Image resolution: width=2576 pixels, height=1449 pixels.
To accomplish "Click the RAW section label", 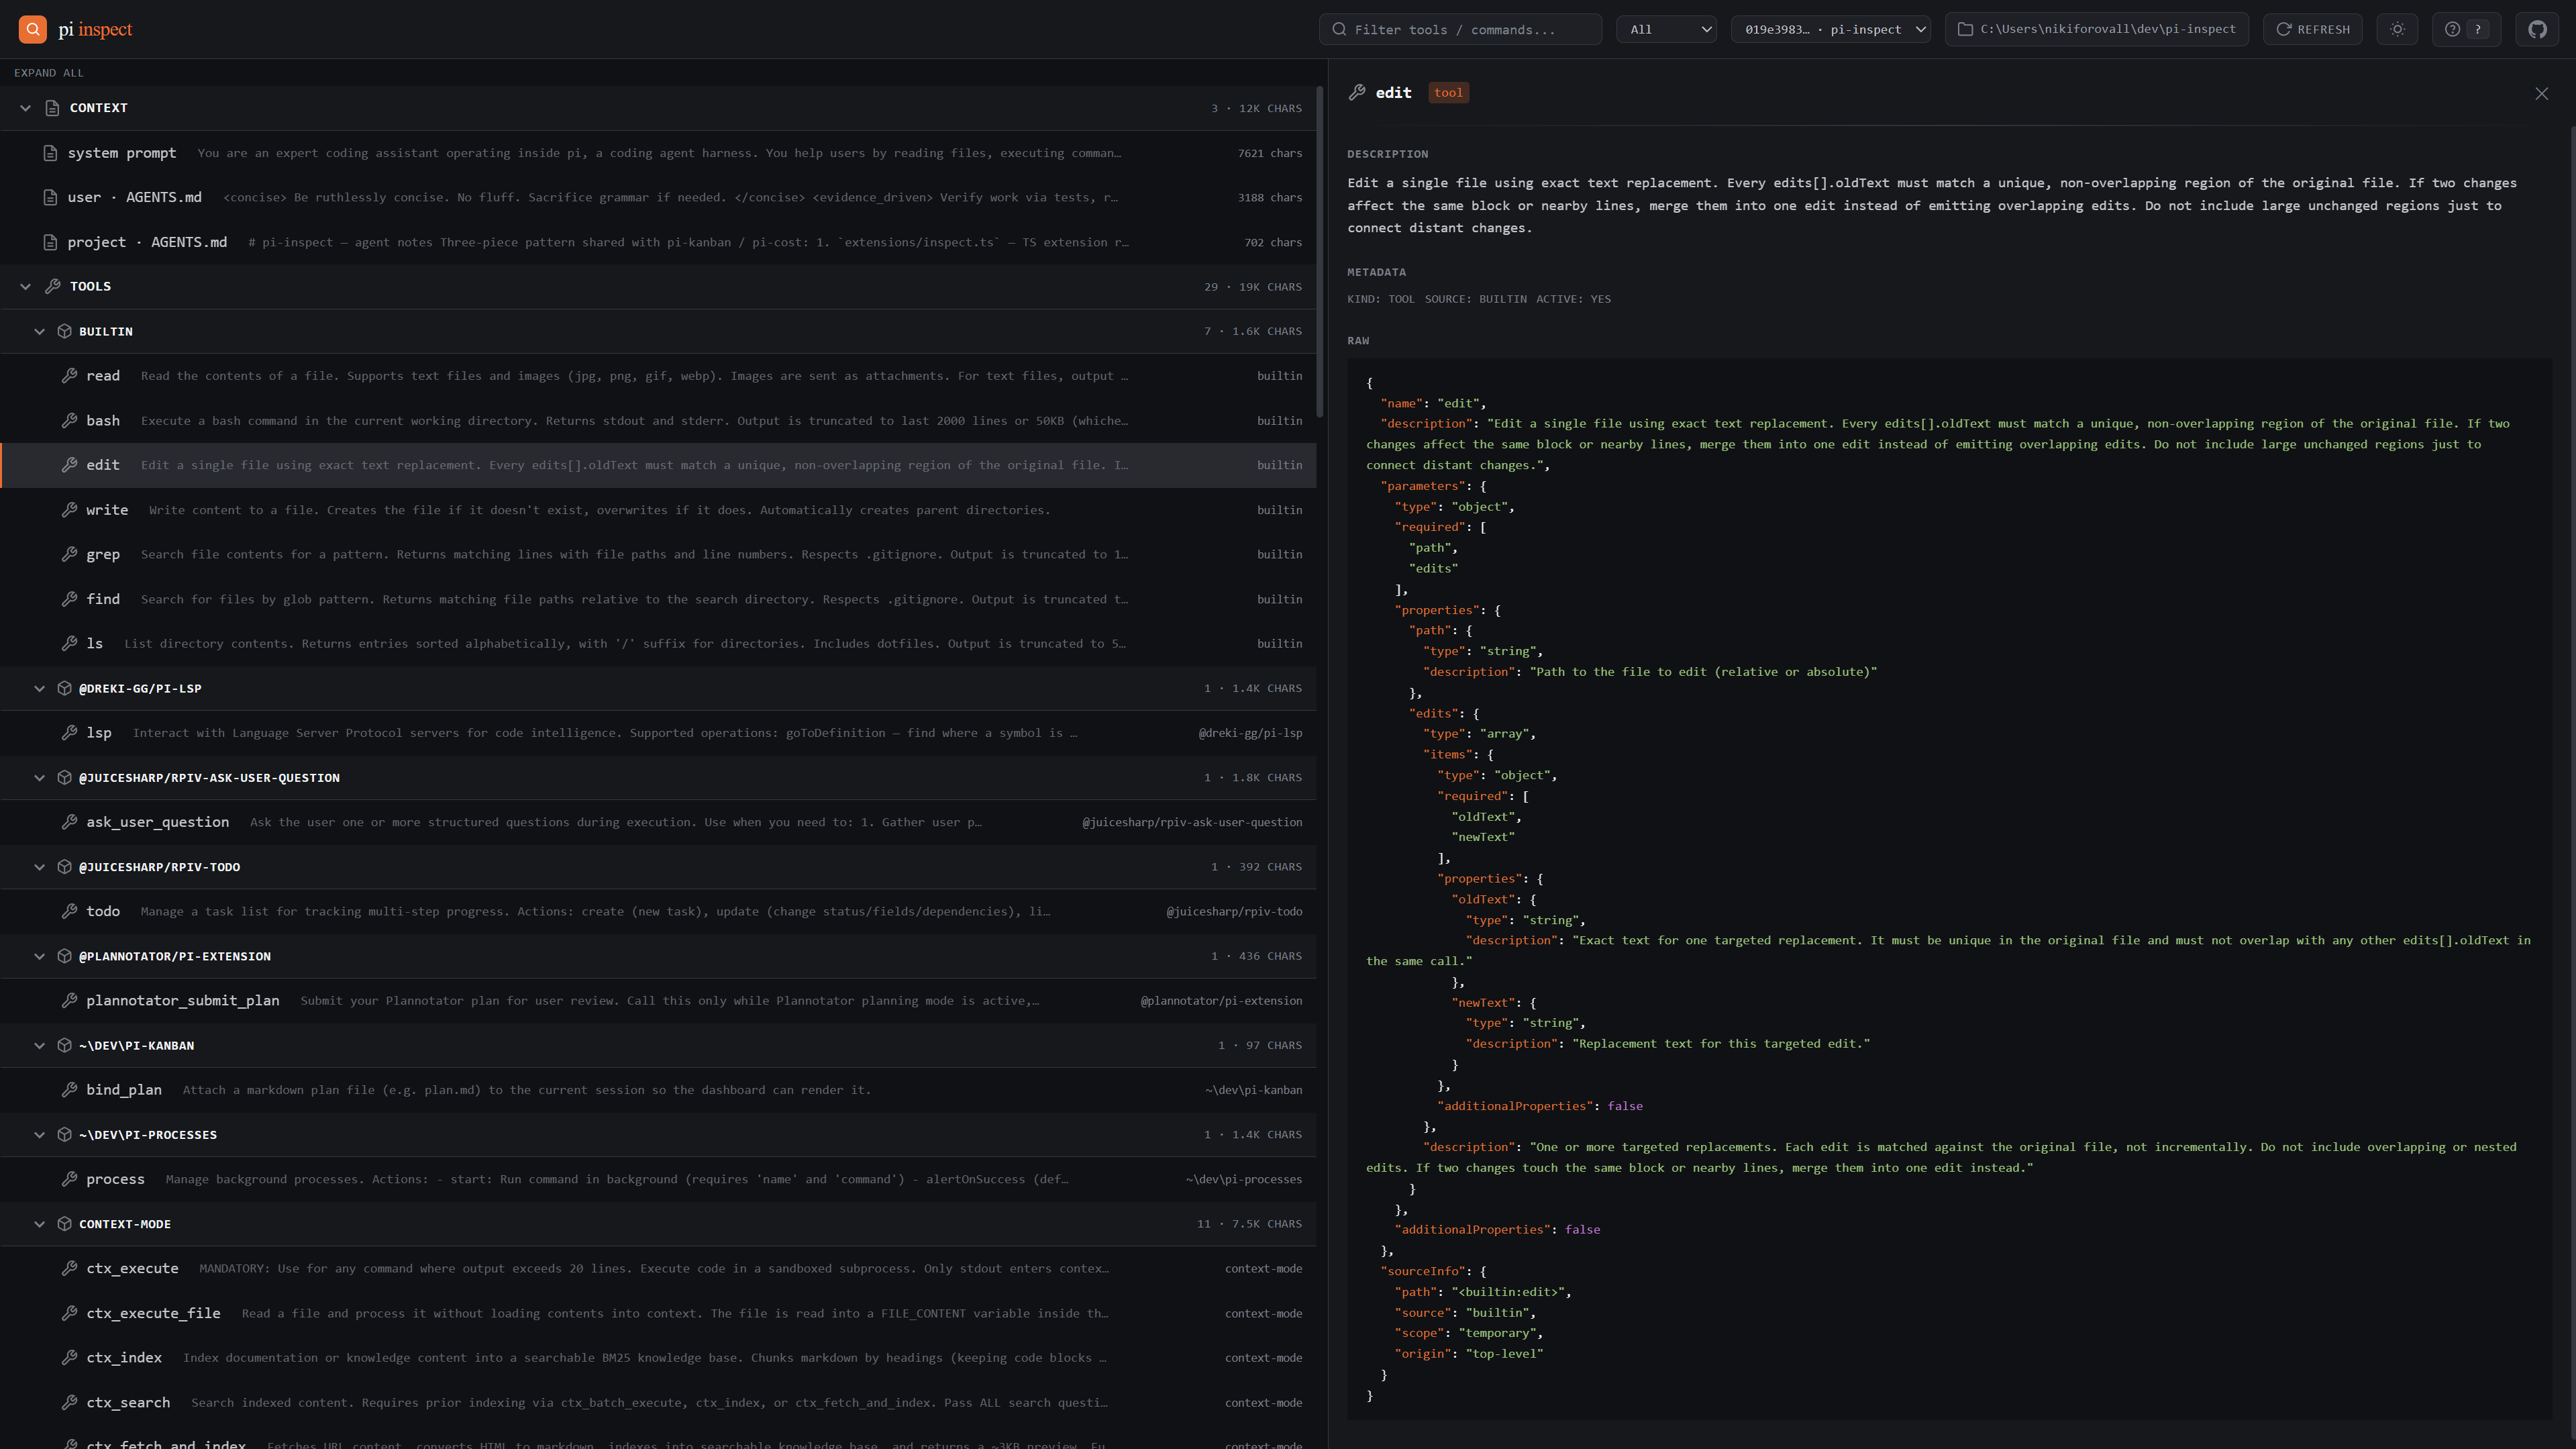I will 1358,341.
